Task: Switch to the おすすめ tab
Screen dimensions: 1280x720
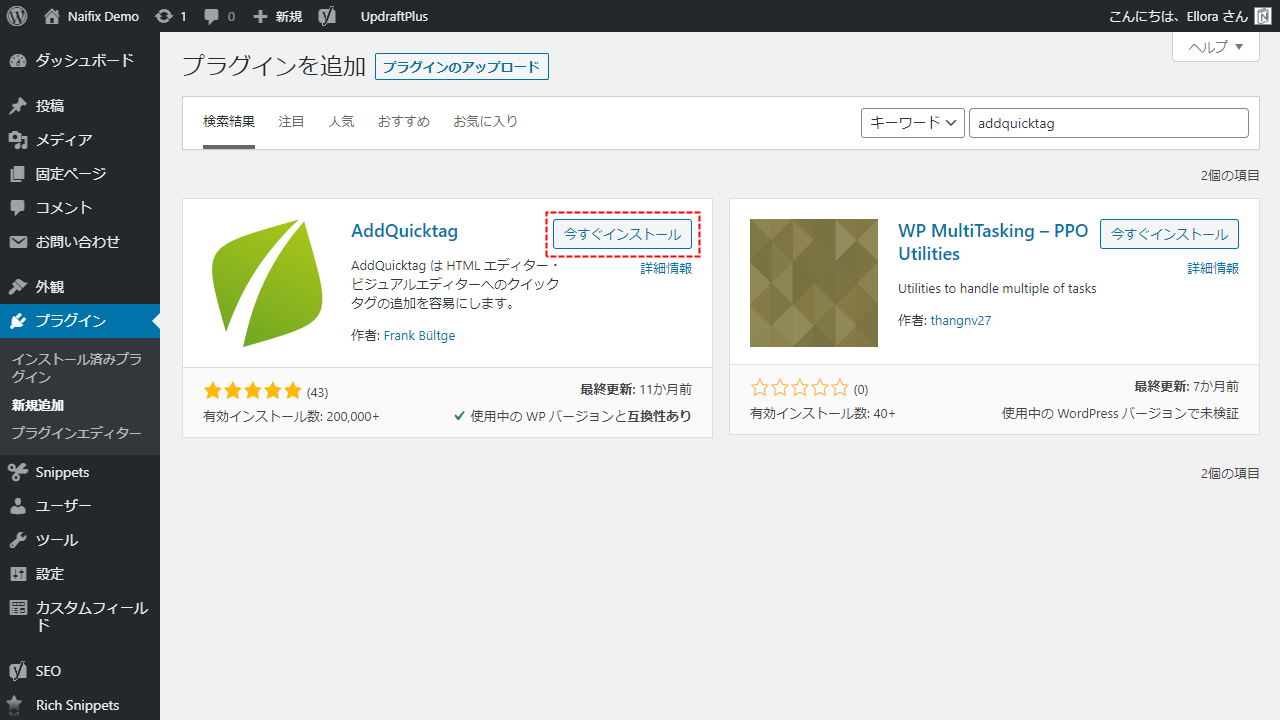Action: click(x=404, y=122)
